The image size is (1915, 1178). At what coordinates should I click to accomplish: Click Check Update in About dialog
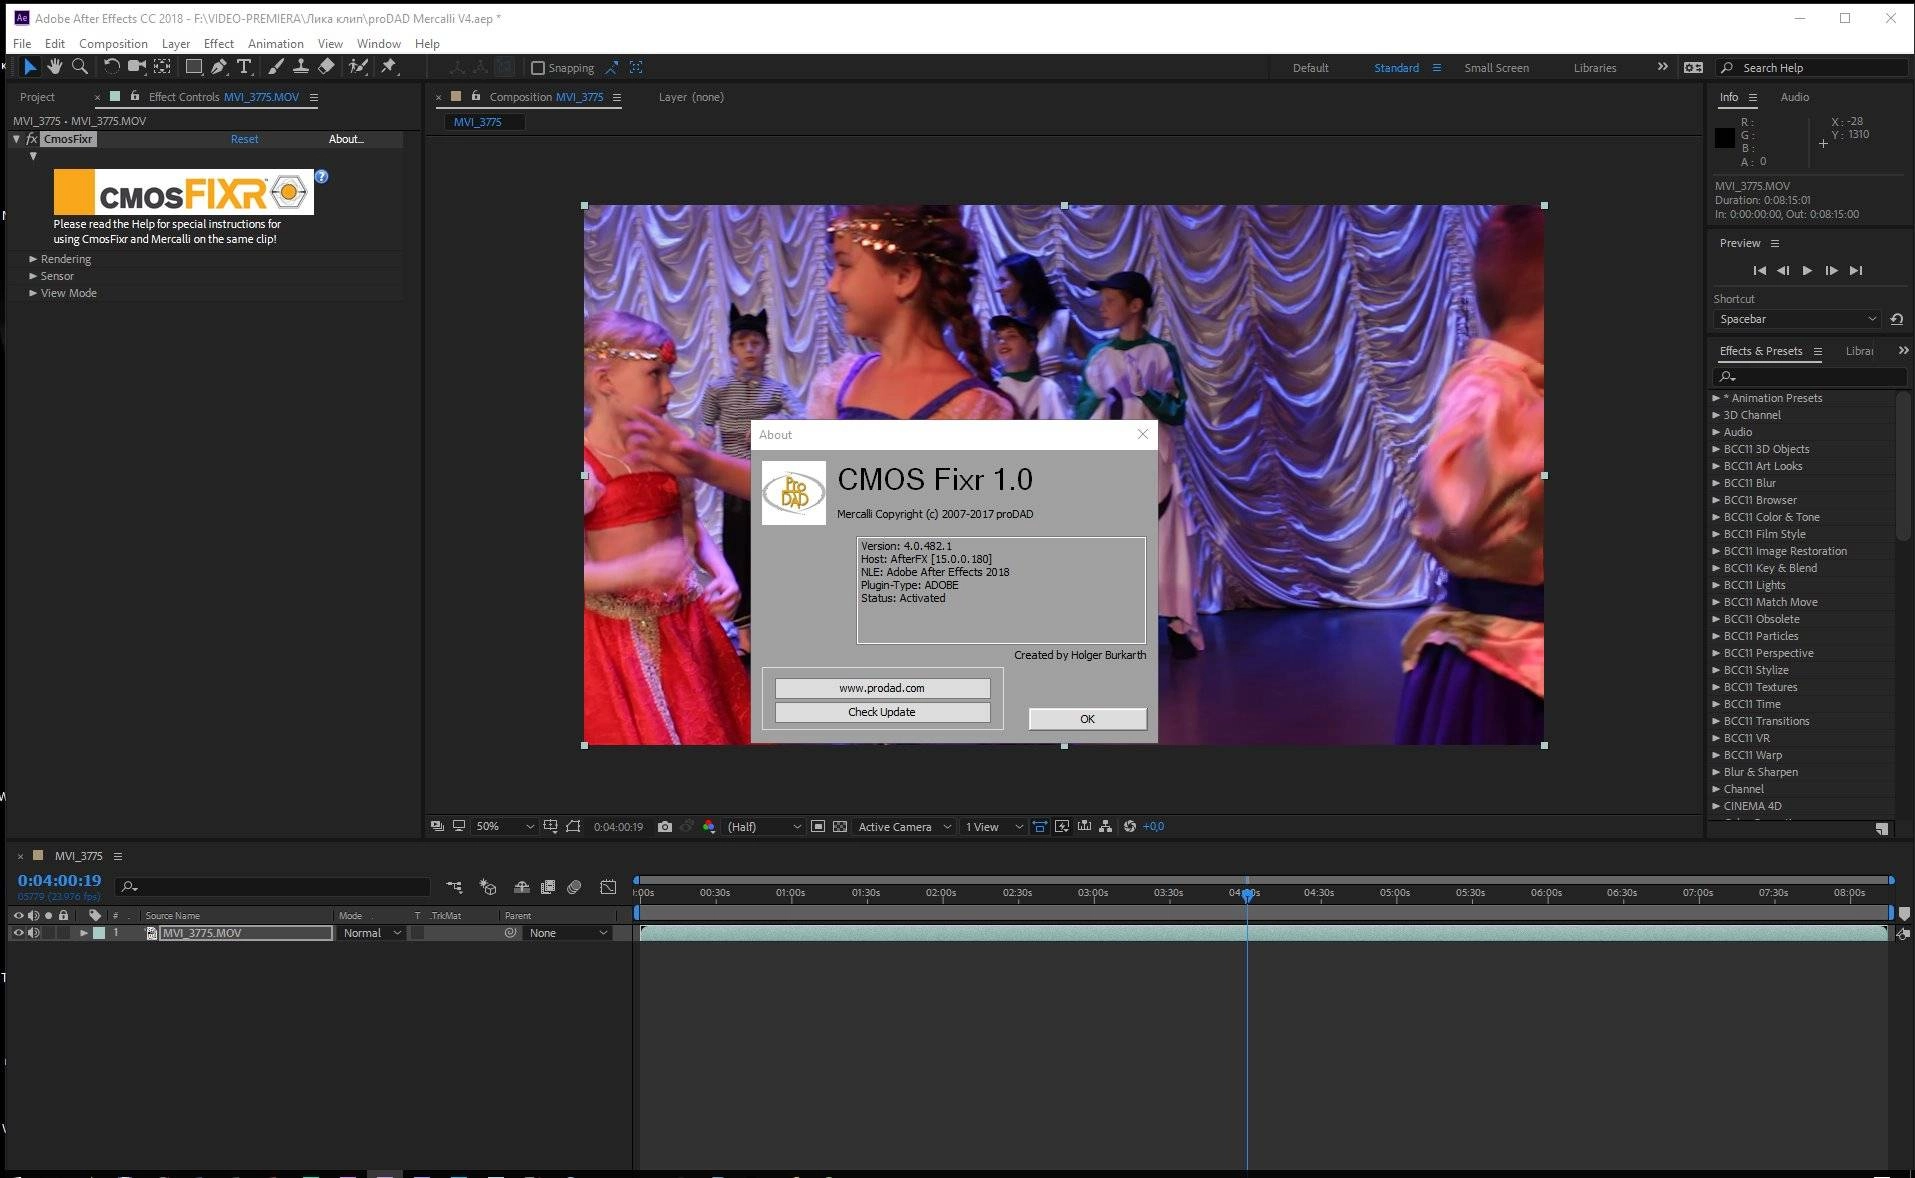pyautogui.click(x=882, y=712)
